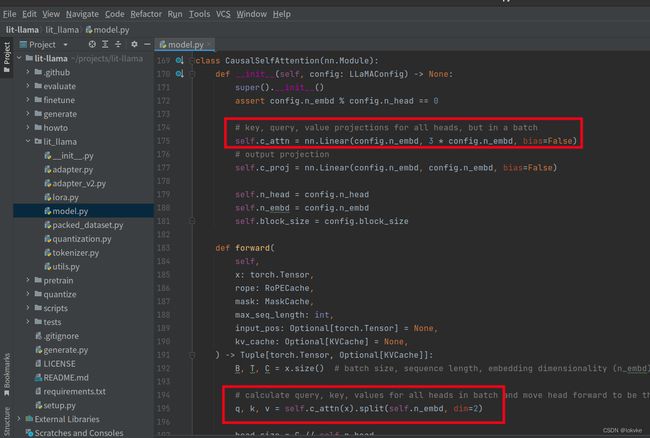Click gutter override icon on line 169
The height and width of the screenshot is (438, 650).
coord(179,60)
